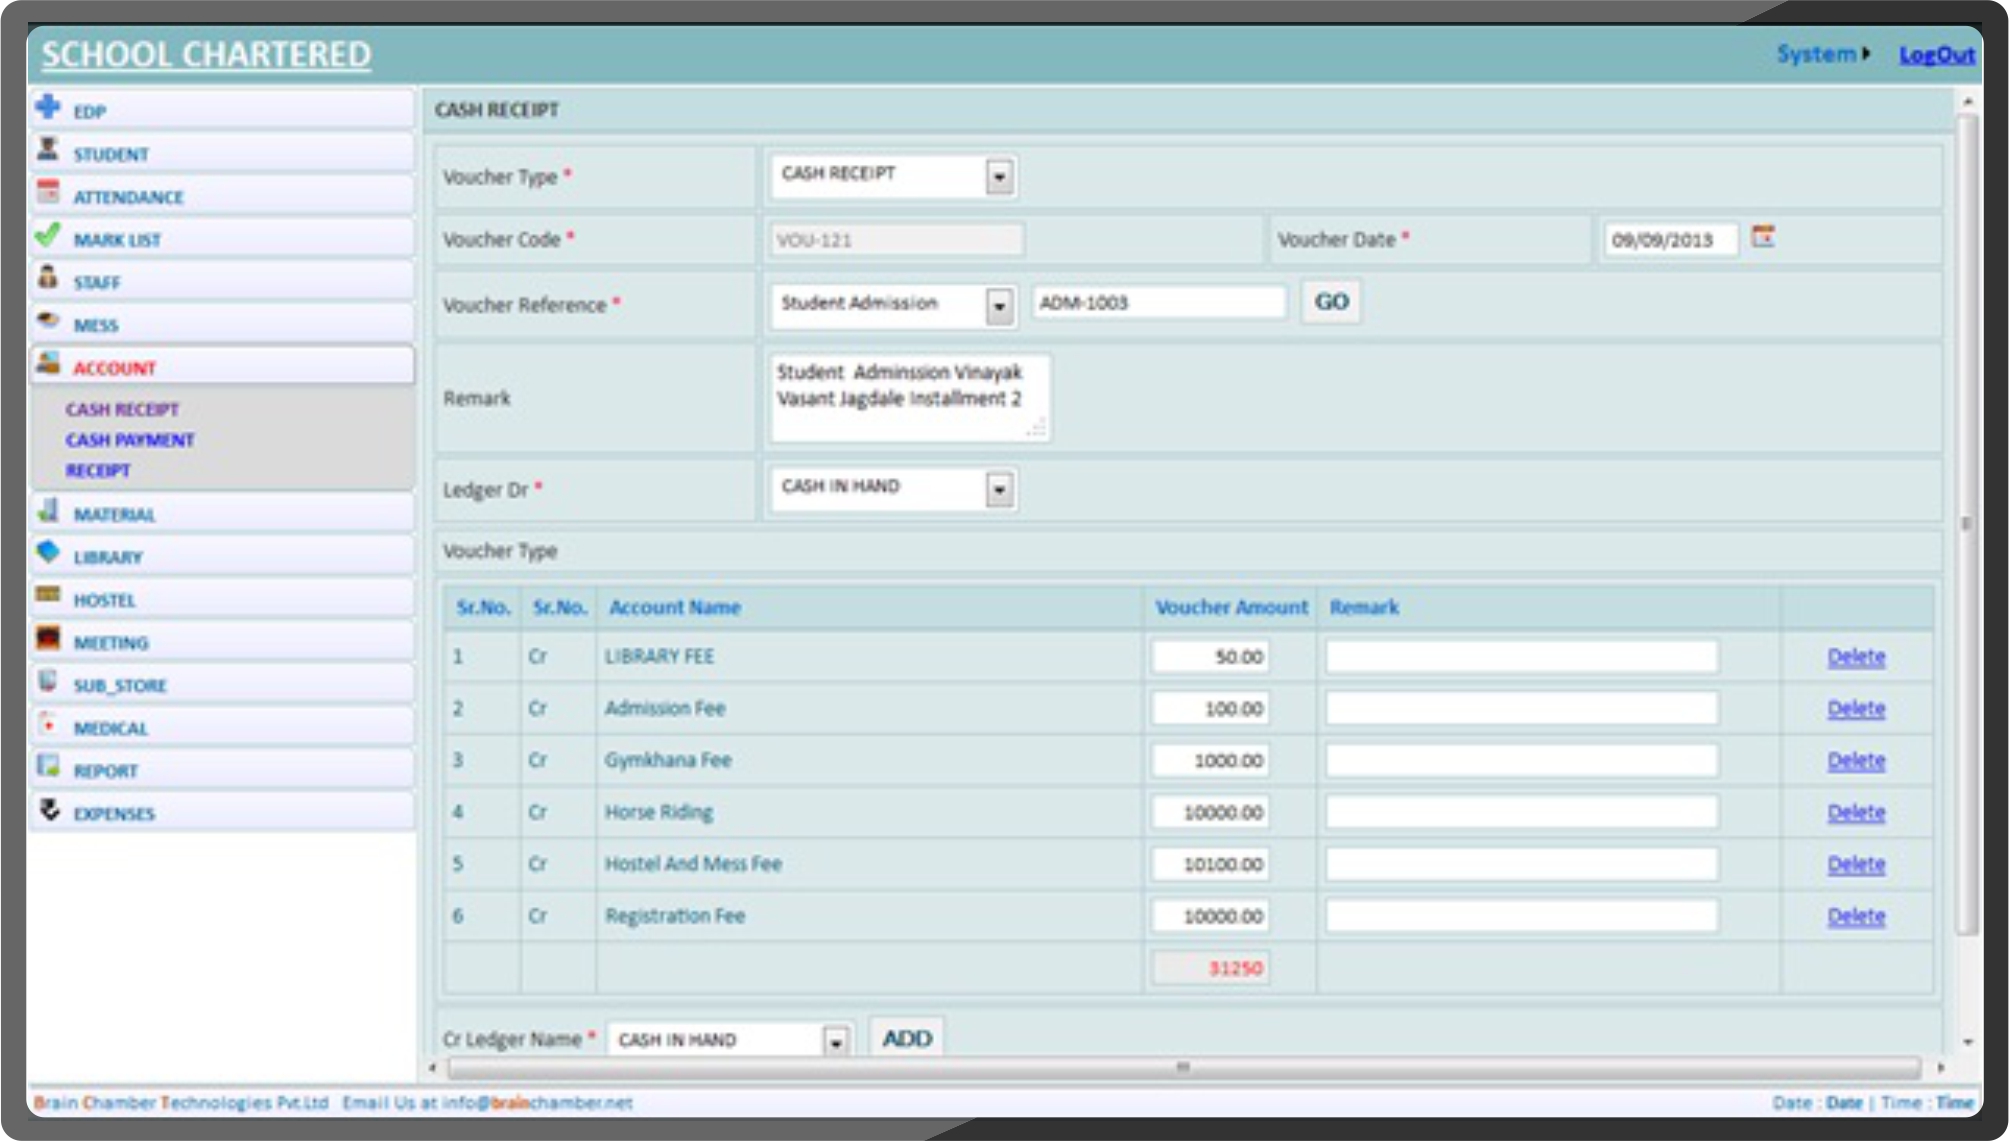Open the REPORT menu
2009x1141 pixels.
pos(222,771)
